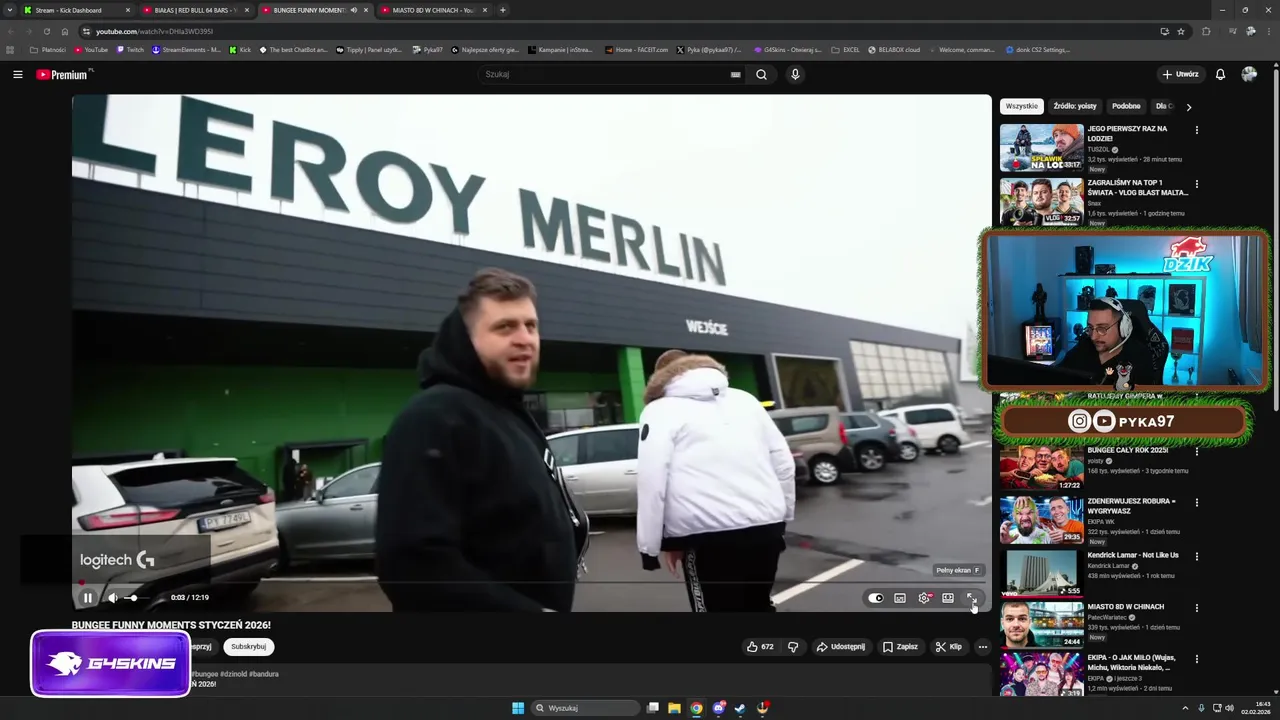Open a new browser tab

[x=502, y=10]
